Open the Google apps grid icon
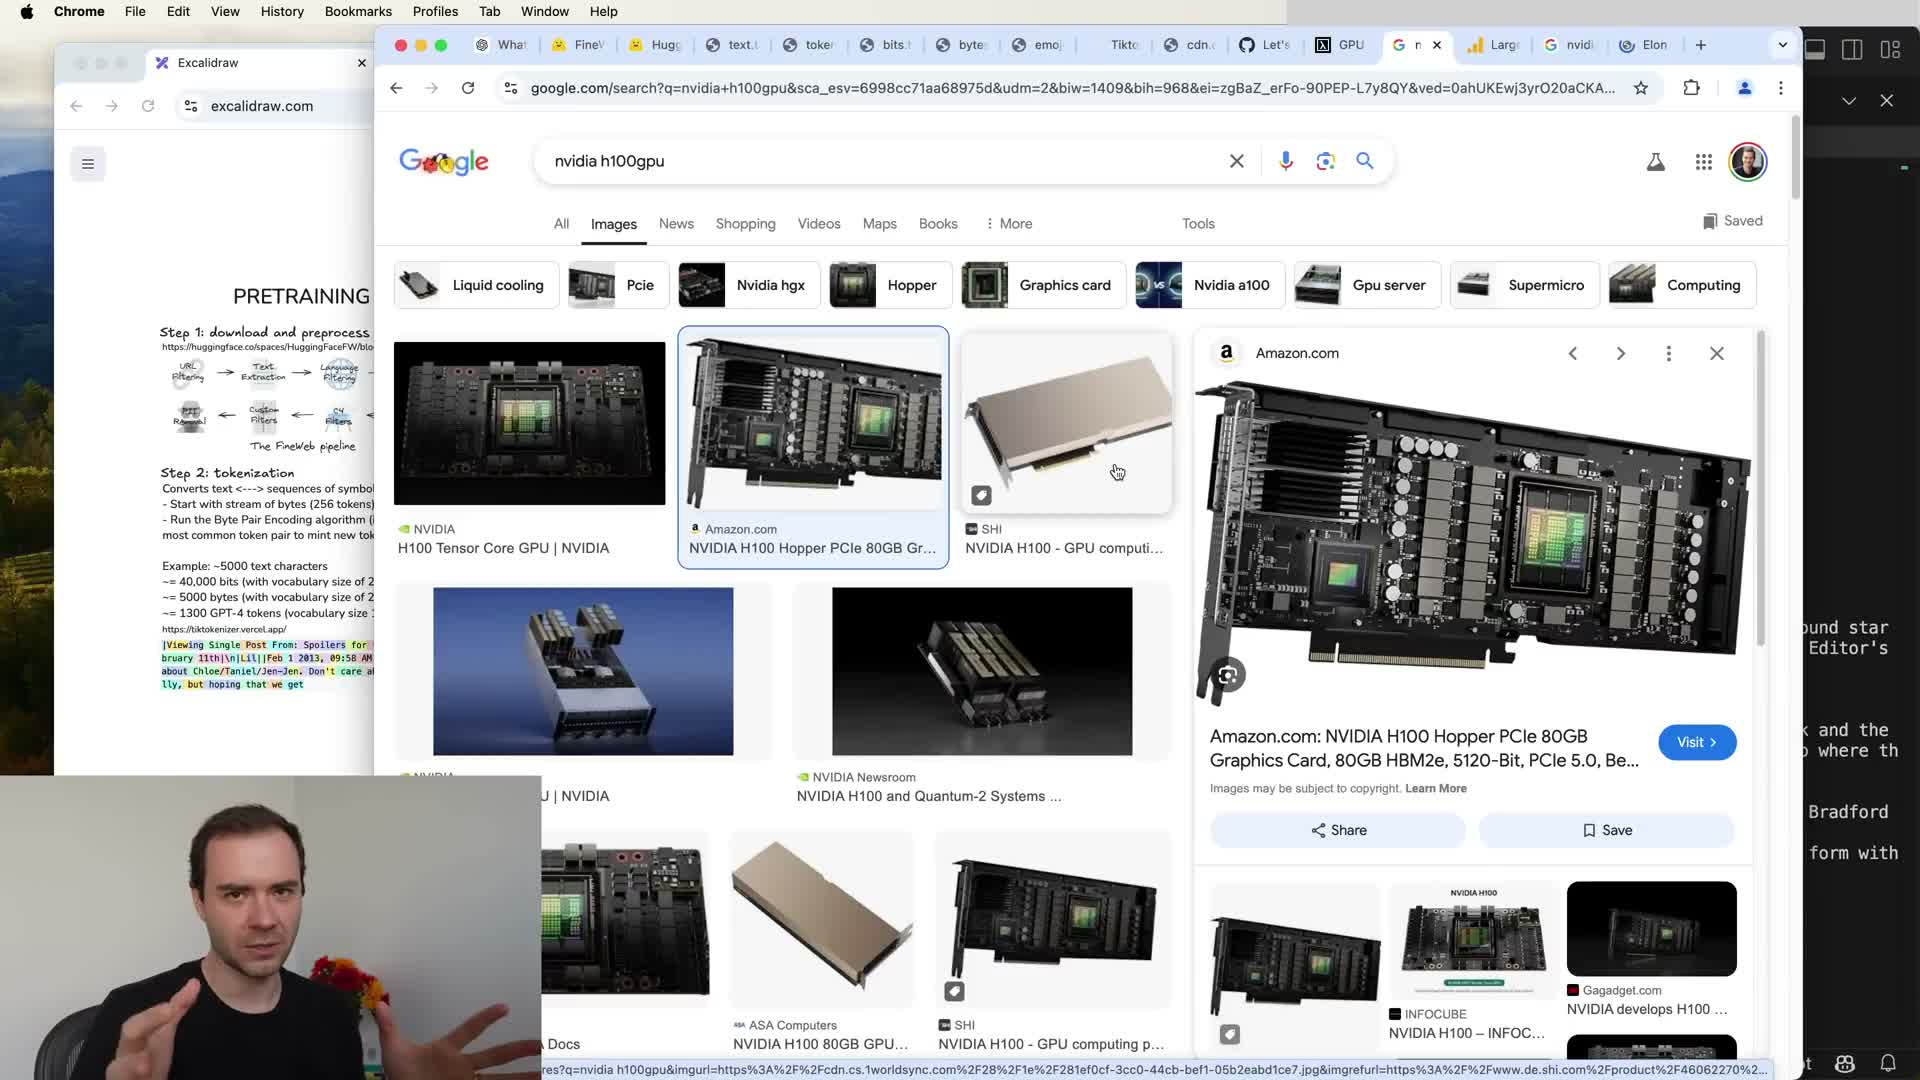The height and width of the screenshot is (1080, 1920). [1703, 162]
